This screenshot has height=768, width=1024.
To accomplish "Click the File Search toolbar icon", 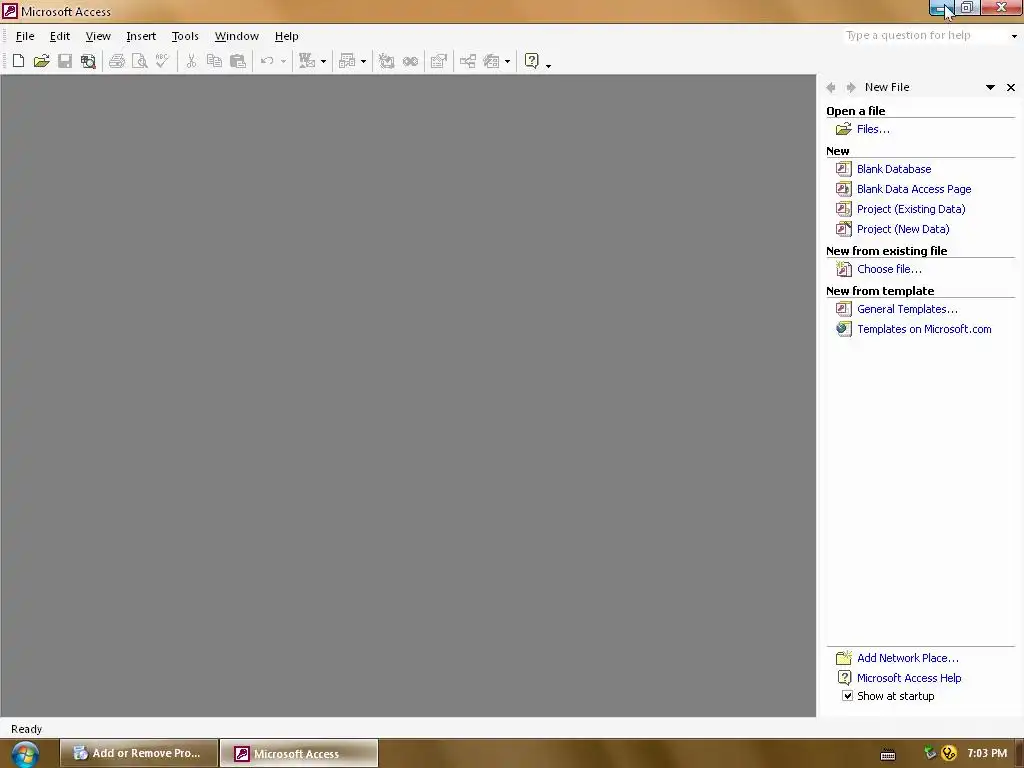I will [x=88, y=61].
